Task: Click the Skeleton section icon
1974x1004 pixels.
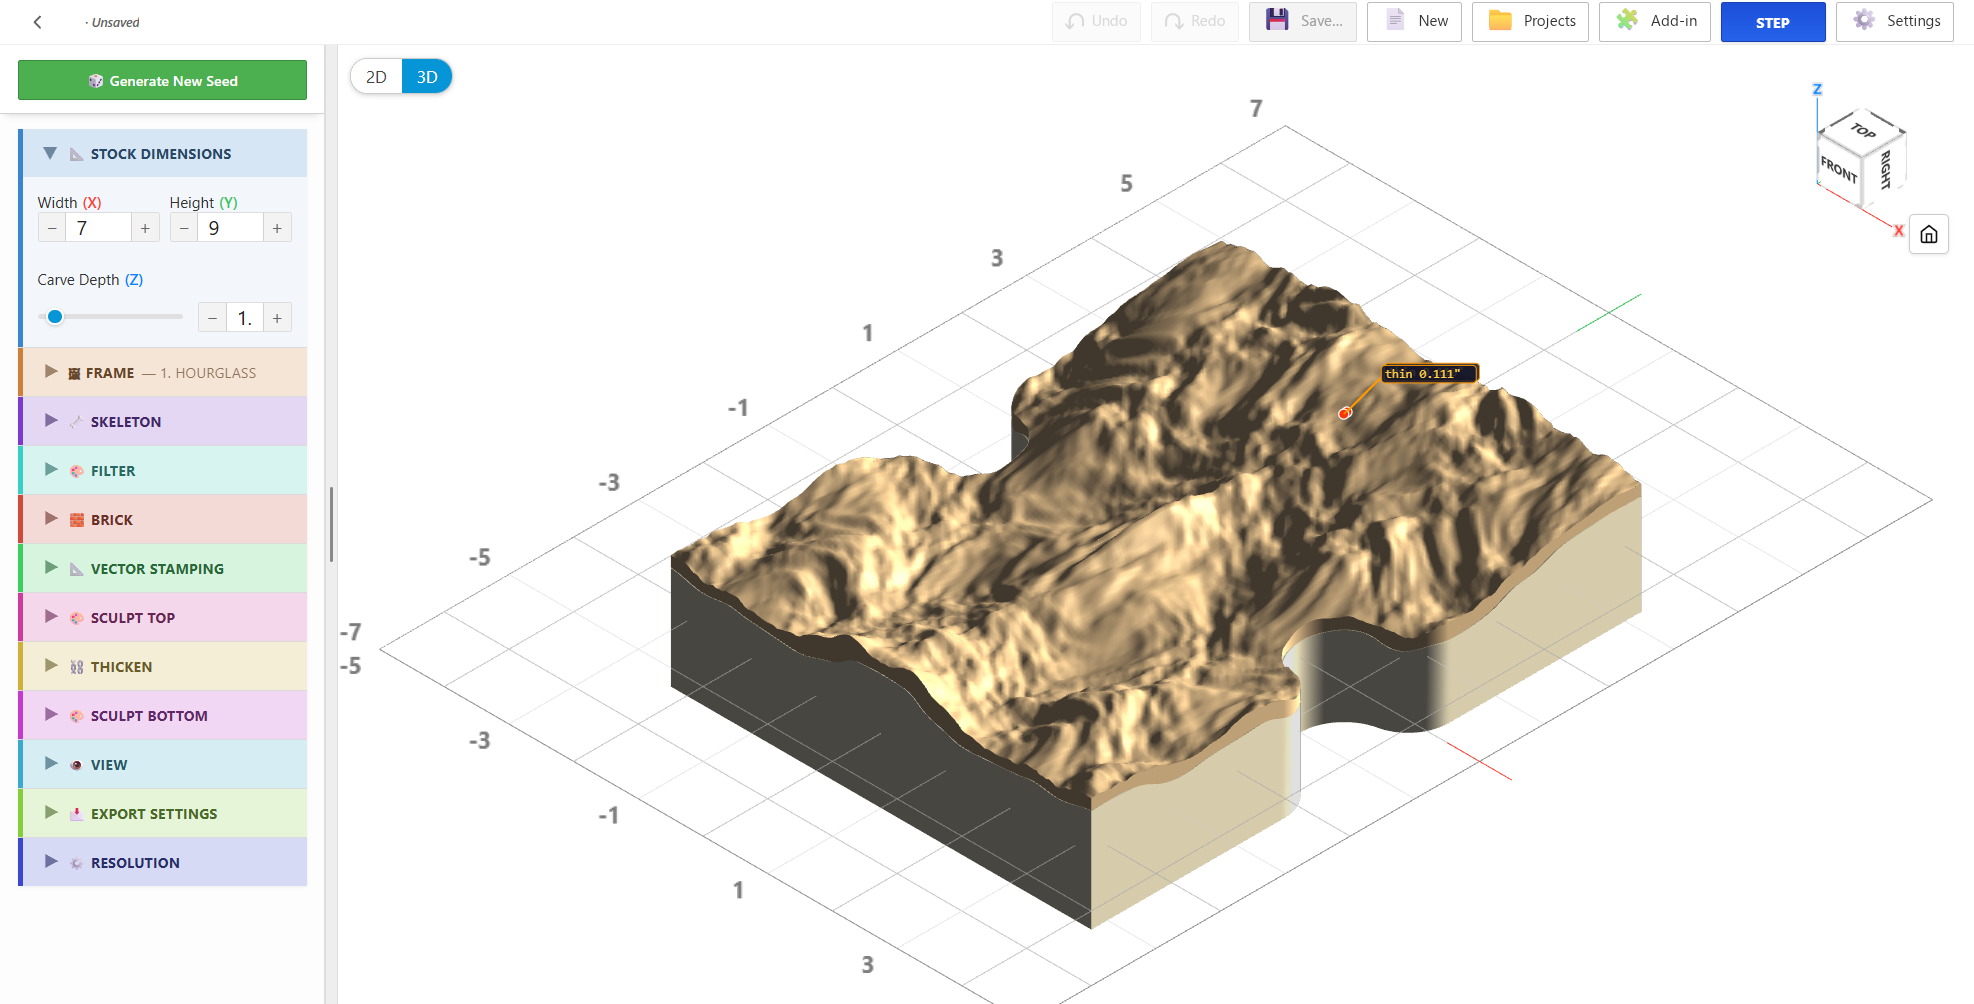Action: [76, 422]
